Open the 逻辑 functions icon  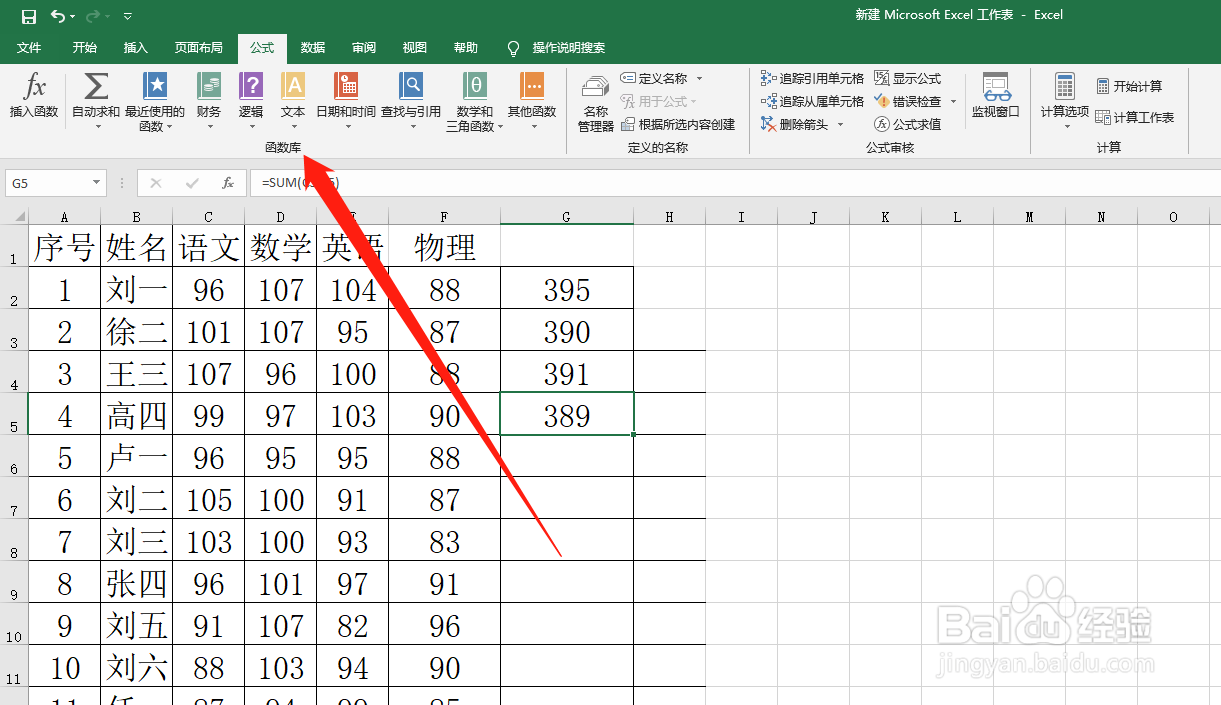point(251,87)
